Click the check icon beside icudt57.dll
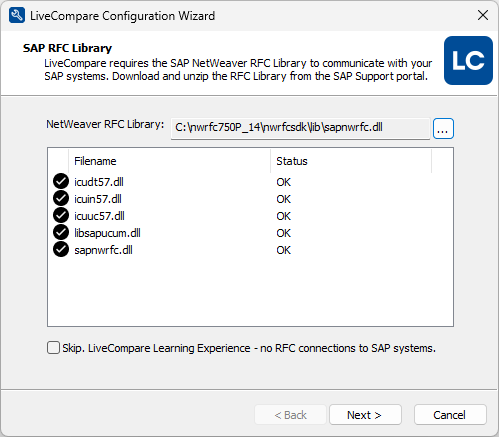The width and height of the screenshot is (499, 437). click(61, 181)
